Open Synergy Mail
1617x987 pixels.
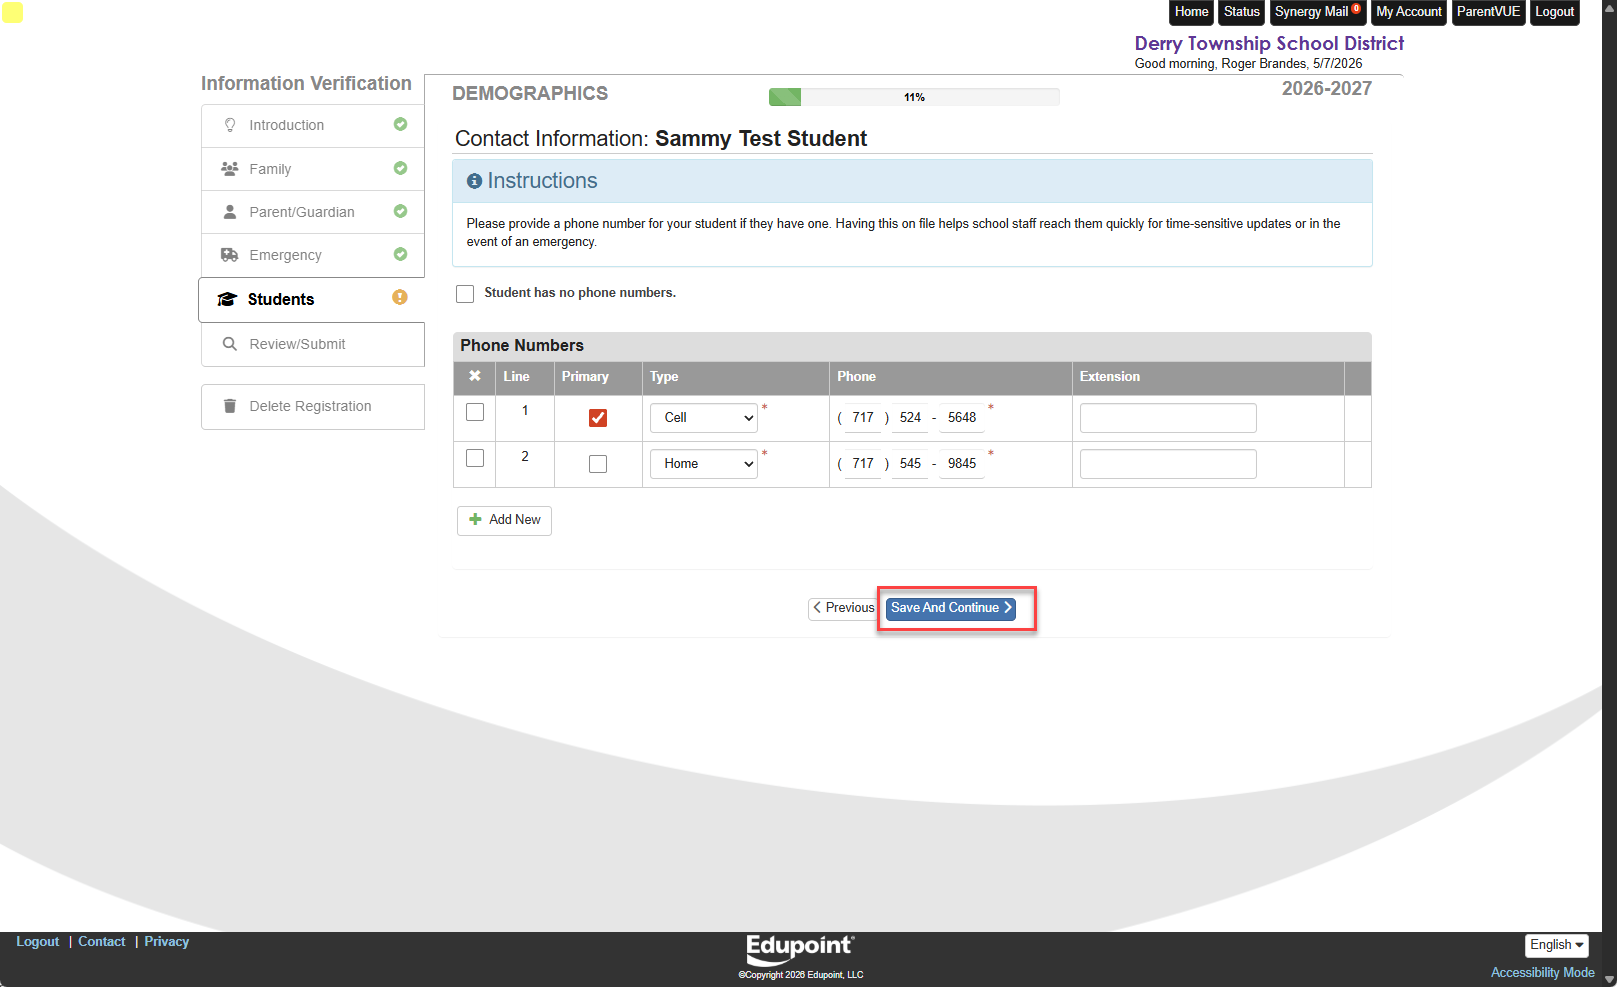tap(1317, 12)
